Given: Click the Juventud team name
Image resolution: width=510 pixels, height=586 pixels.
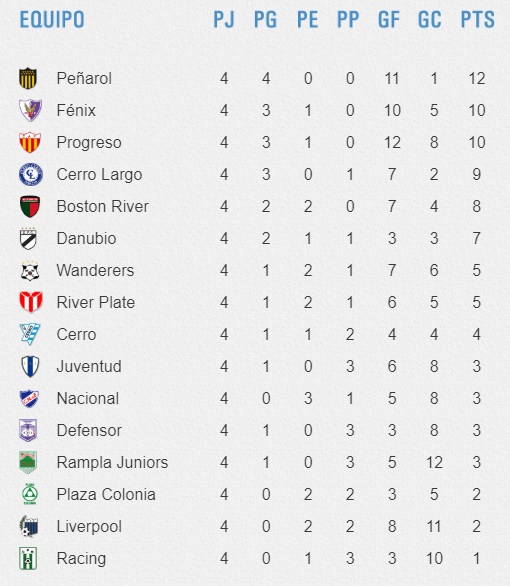Looking at the screenshot, I should click(x=89, y=366).
